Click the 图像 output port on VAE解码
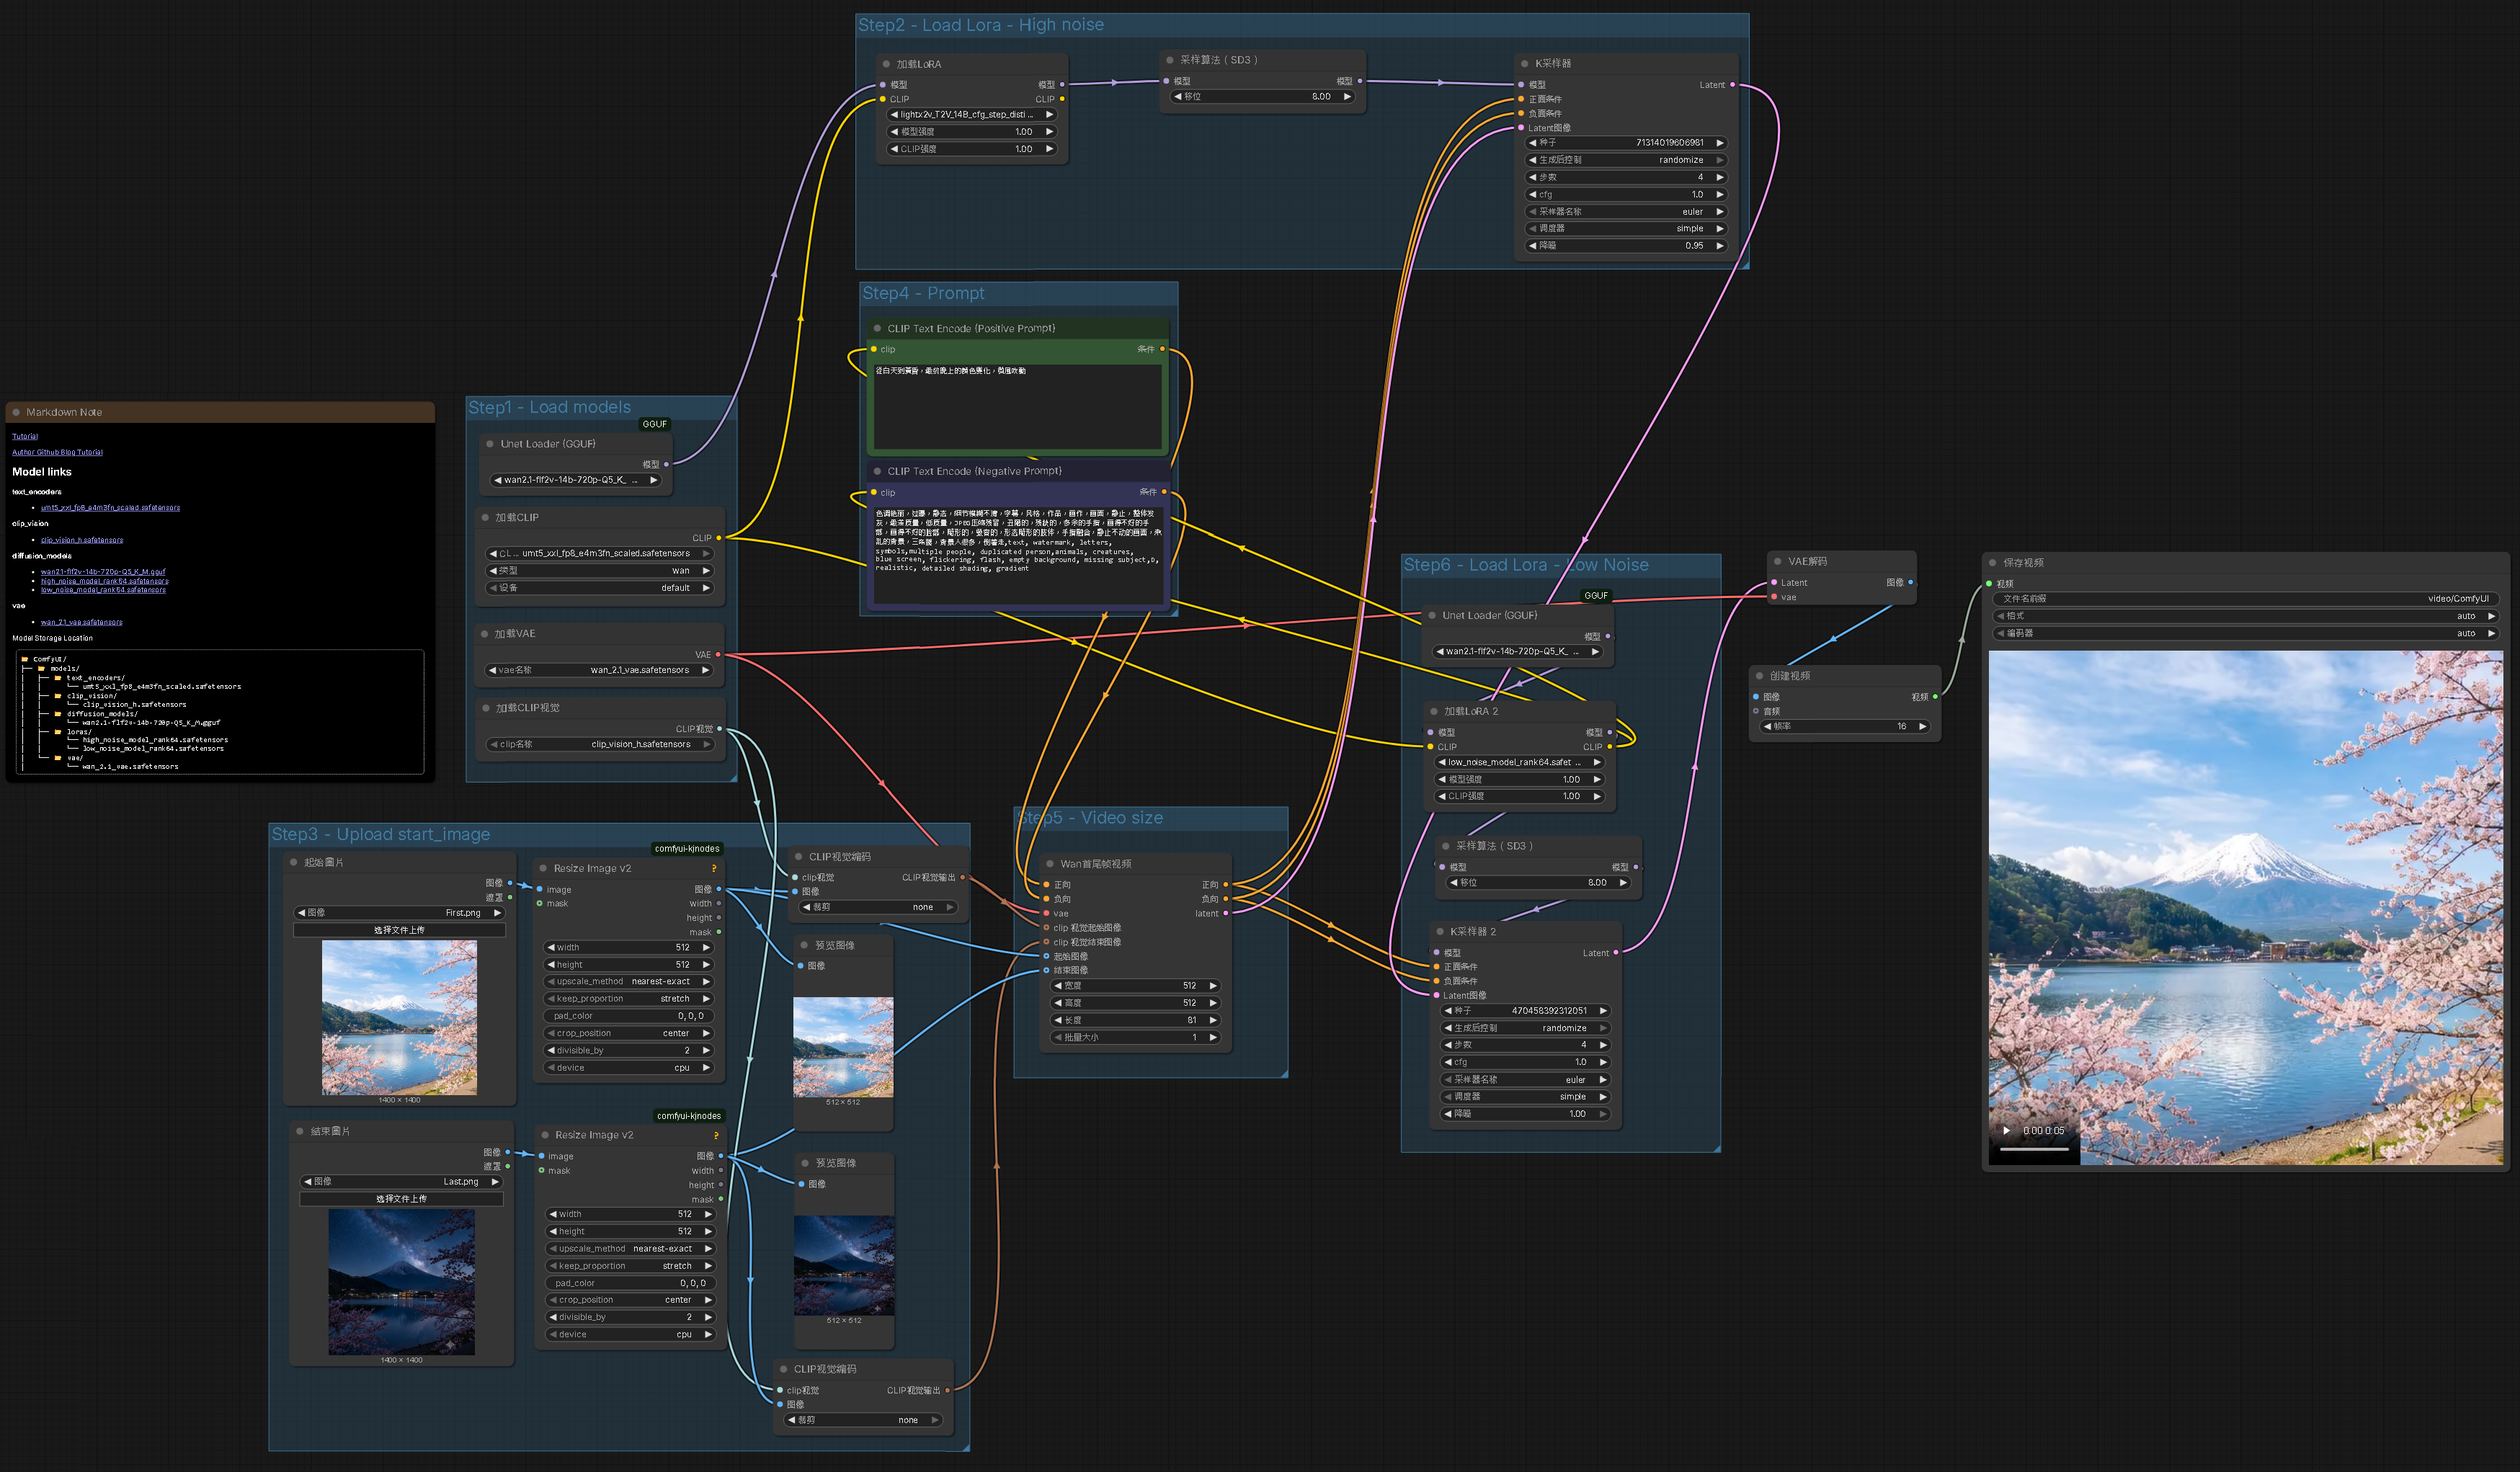 pos(1910,582)
